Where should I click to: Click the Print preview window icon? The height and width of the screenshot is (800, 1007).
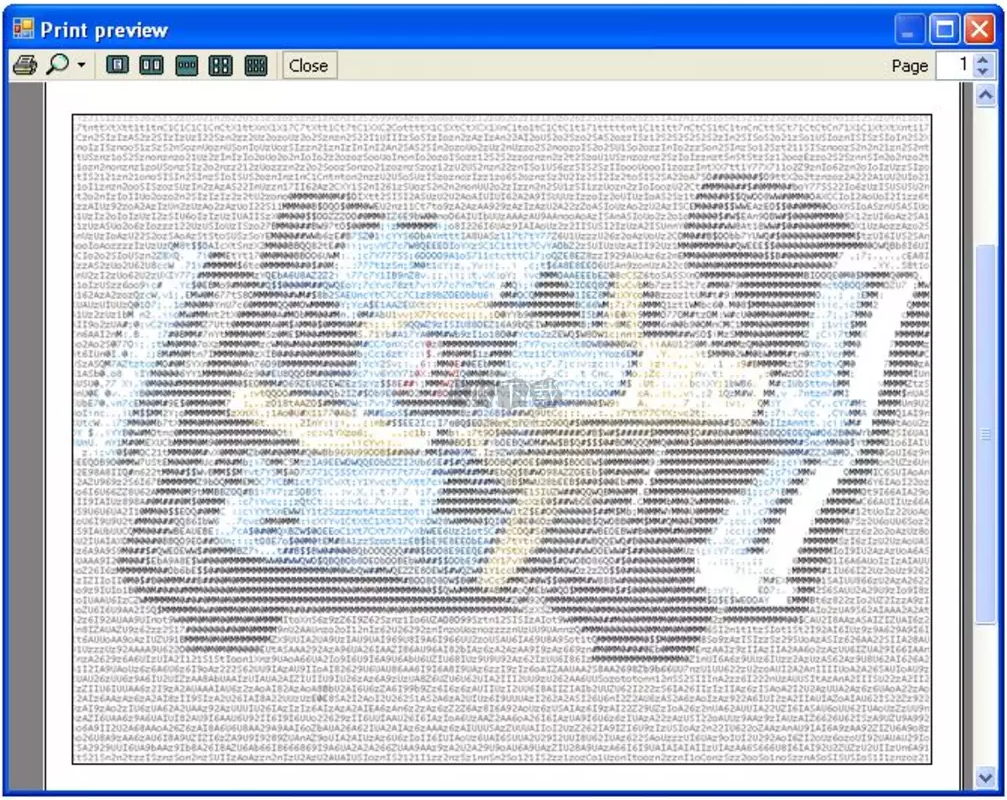point(23,29)
